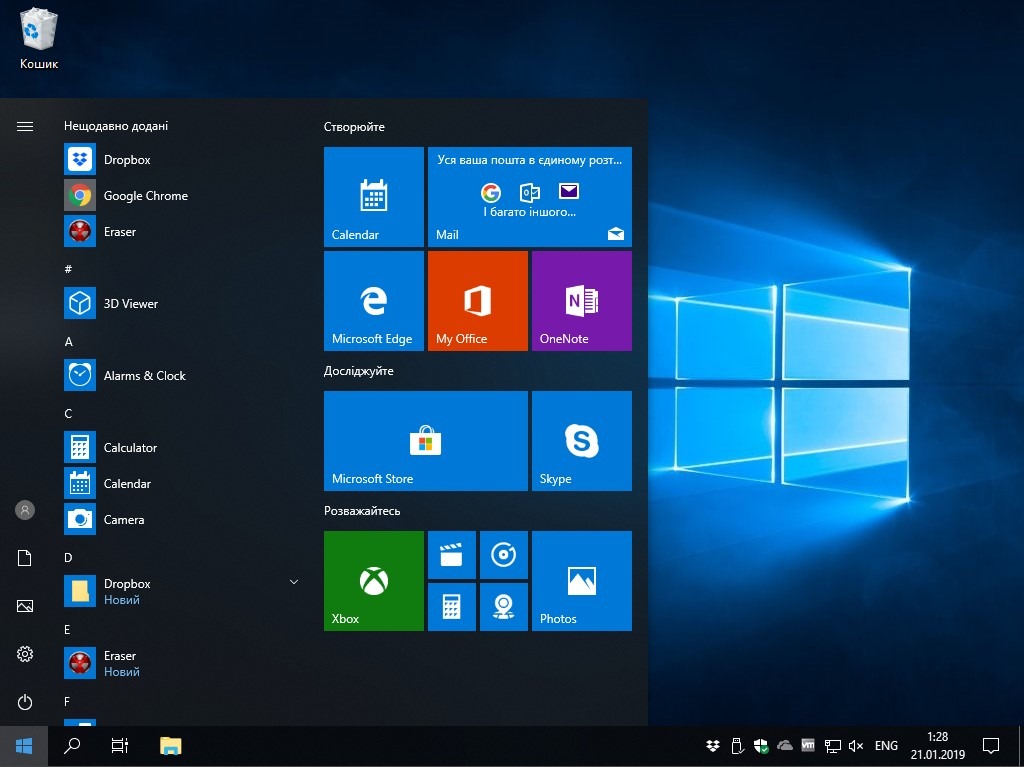Viewport: 1024px width, 767px height.
Task: Open clock and date 1:28 flyout
Action: (x=937, y=745)
